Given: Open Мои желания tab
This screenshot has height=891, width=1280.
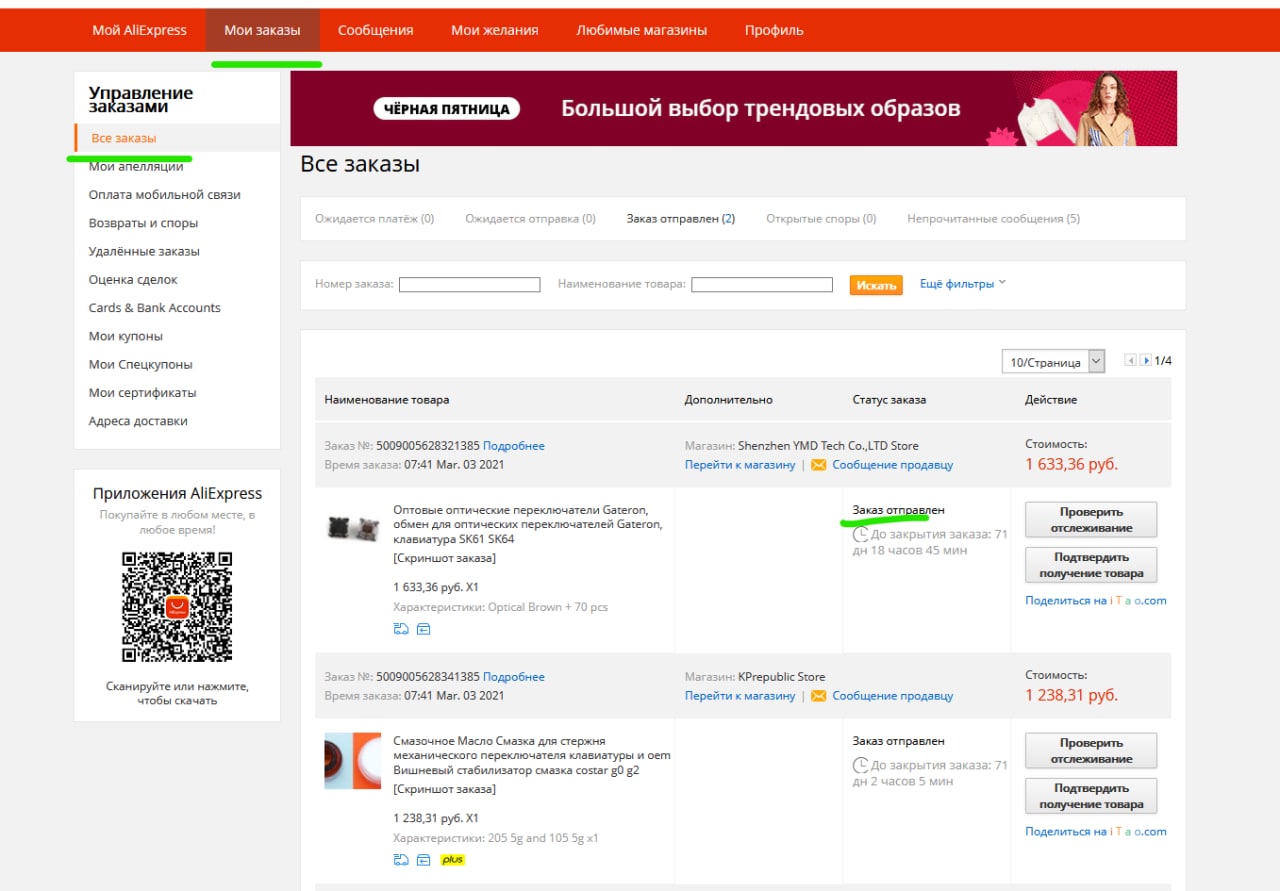Looking at the screenshot, I should pos(495,30).
